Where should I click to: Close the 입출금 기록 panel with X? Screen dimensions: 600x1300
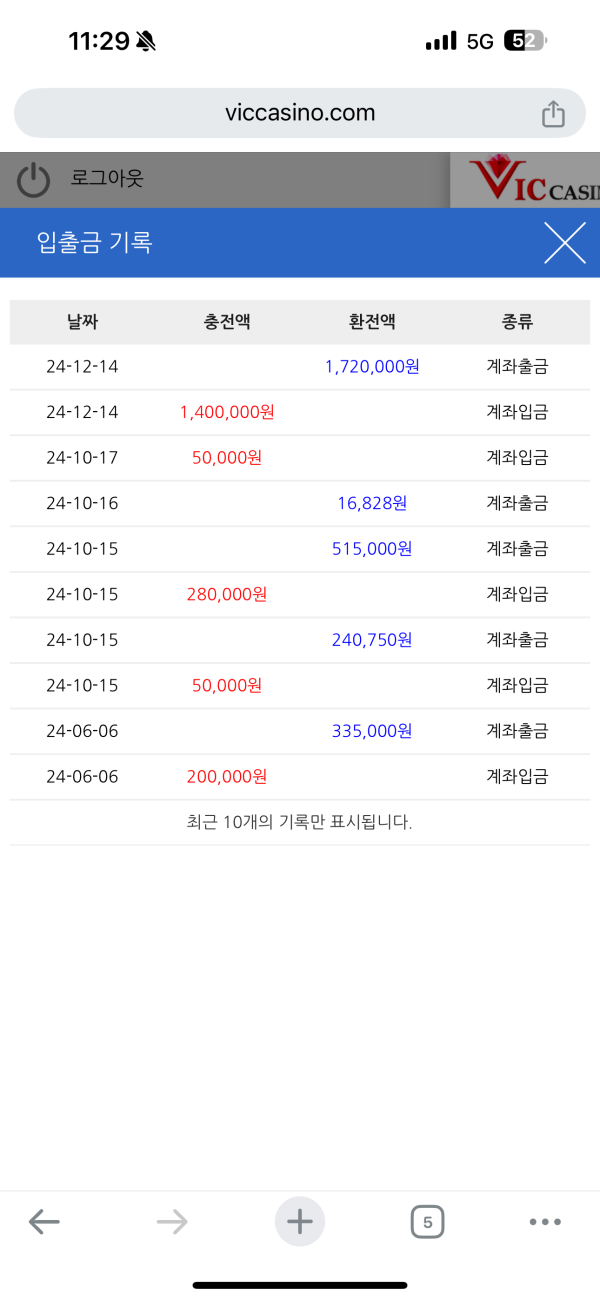(565, 243)
